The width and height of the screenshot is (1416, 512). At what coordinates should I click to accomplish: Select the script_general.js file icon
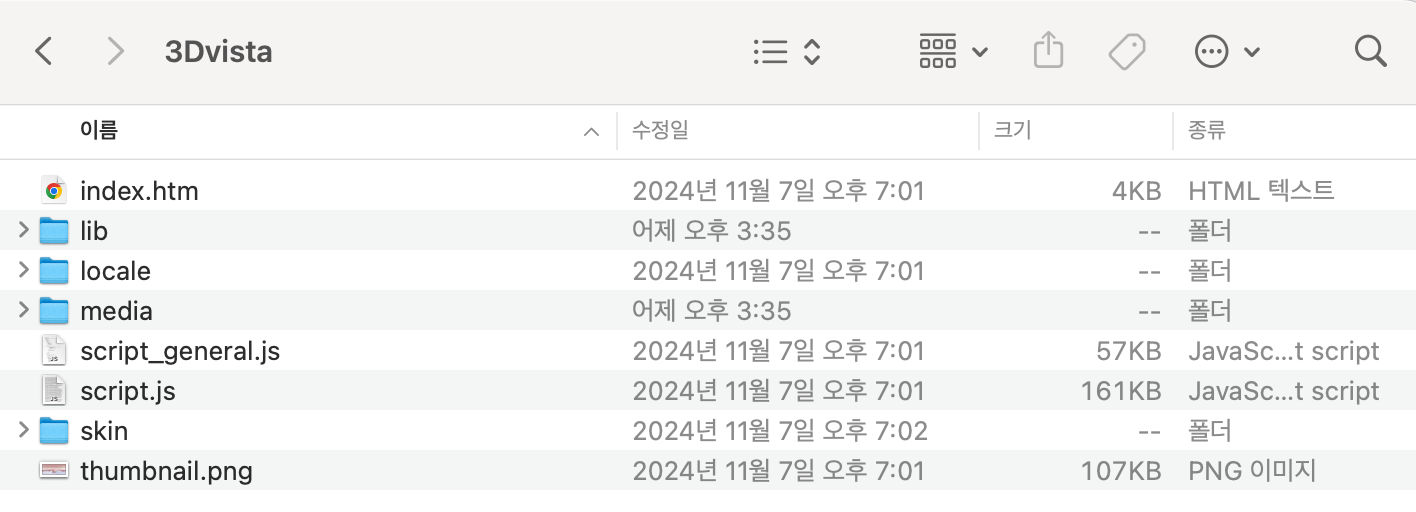[x=54, y=350]
